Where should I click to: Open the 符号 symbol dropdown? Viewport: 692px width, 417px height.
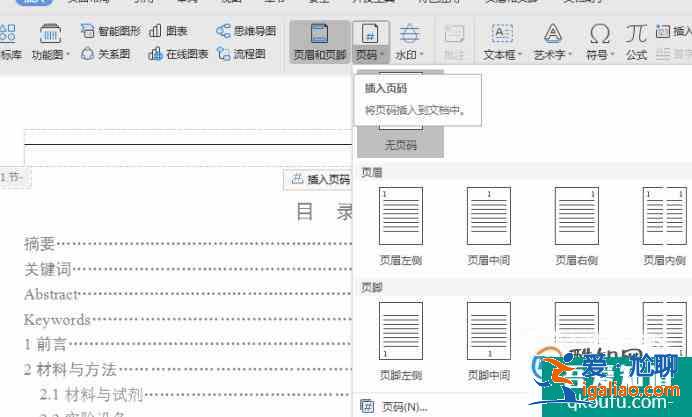coord(600,42)
